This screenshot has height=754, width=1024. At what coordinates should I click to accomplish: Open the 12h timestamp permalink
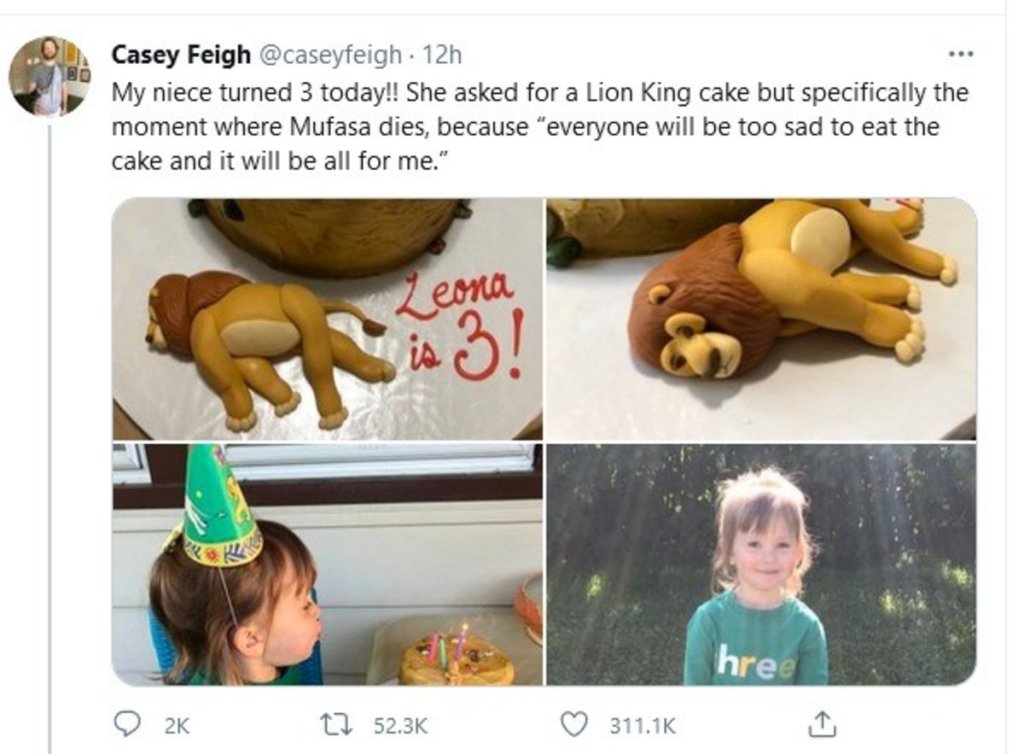(x=442, y=54)
